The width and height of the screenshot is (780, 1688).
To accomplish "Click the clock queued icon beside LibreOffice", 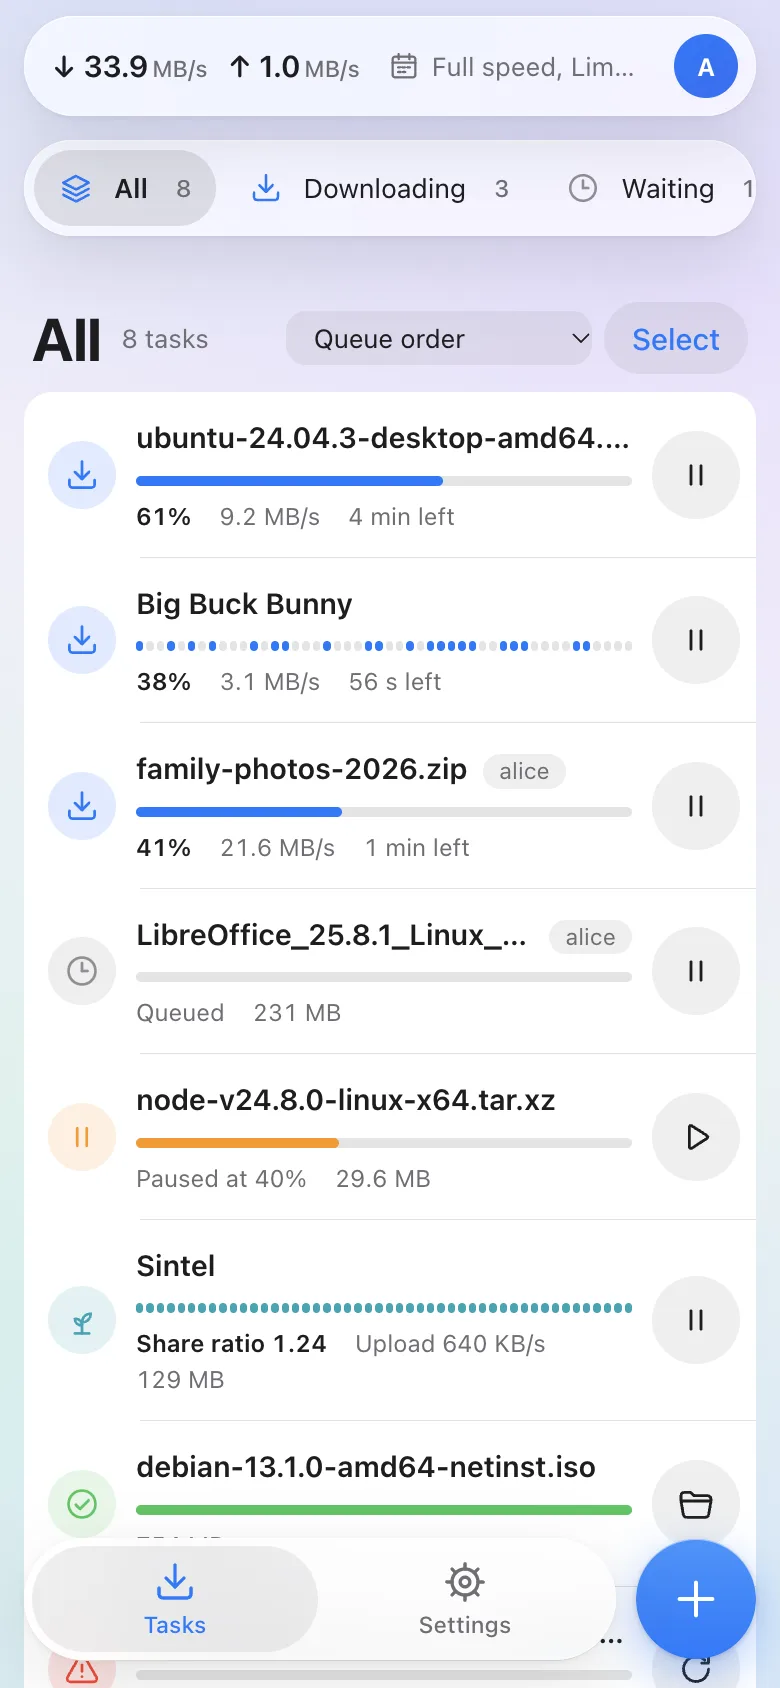I will (x=82, y=971).
